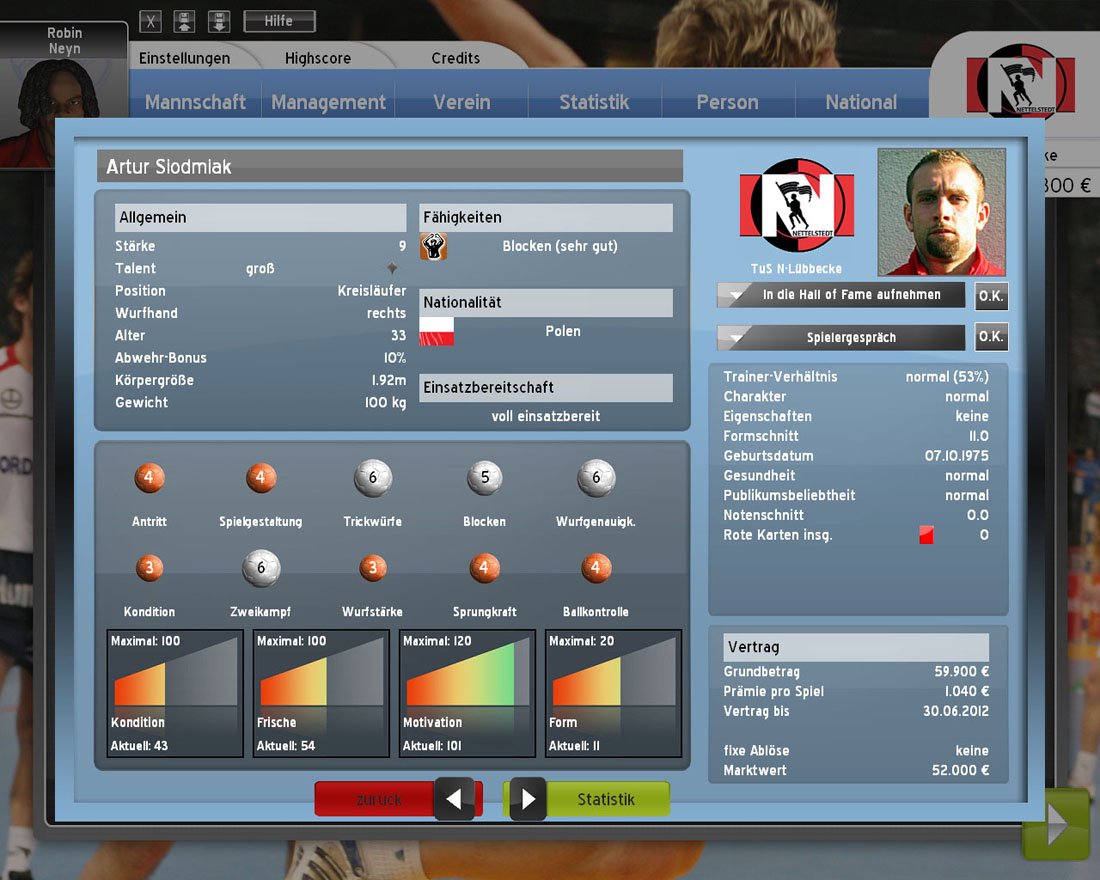Open the Mannschaft menu
This screenshot has height=880, width=1100.
pyautogui.click(x=195, y=102)
